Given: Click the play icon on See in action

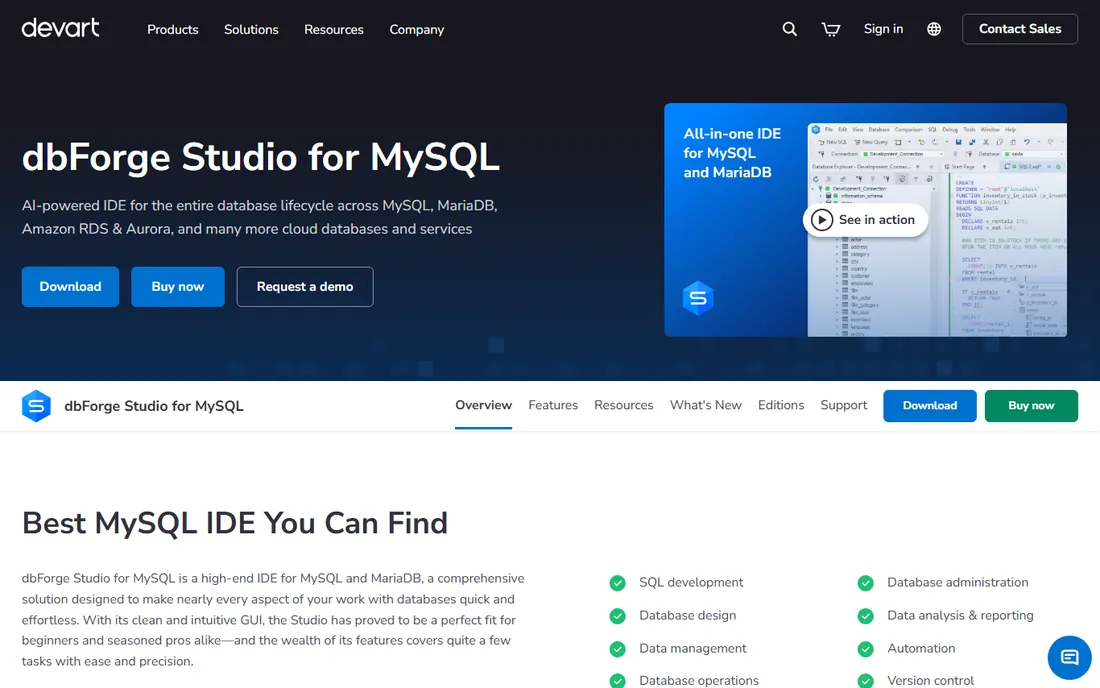Looking at the screenshot, I should click(x=821, y=220).
